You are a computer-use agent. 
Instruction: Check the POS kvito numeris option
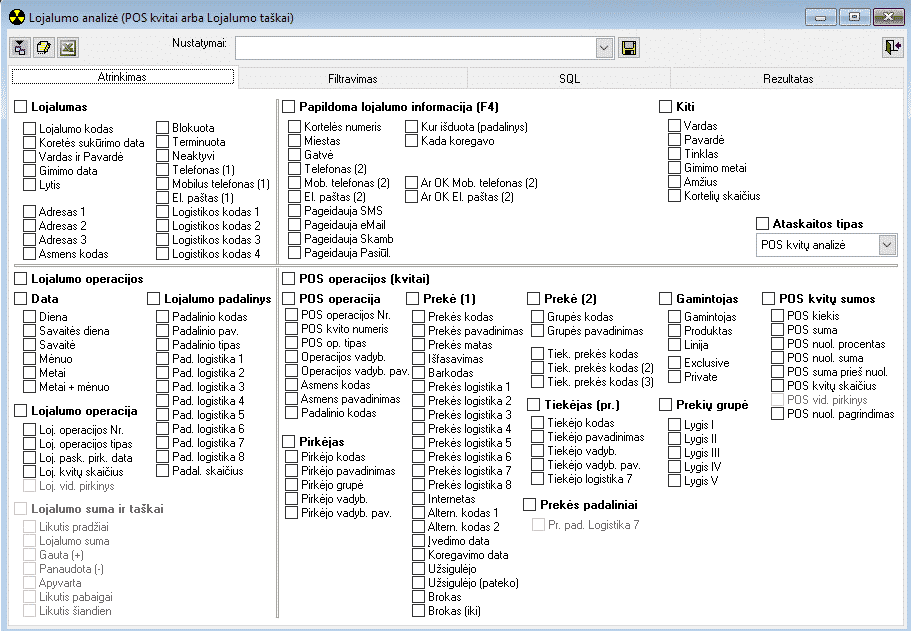click(x=292, y=329)
